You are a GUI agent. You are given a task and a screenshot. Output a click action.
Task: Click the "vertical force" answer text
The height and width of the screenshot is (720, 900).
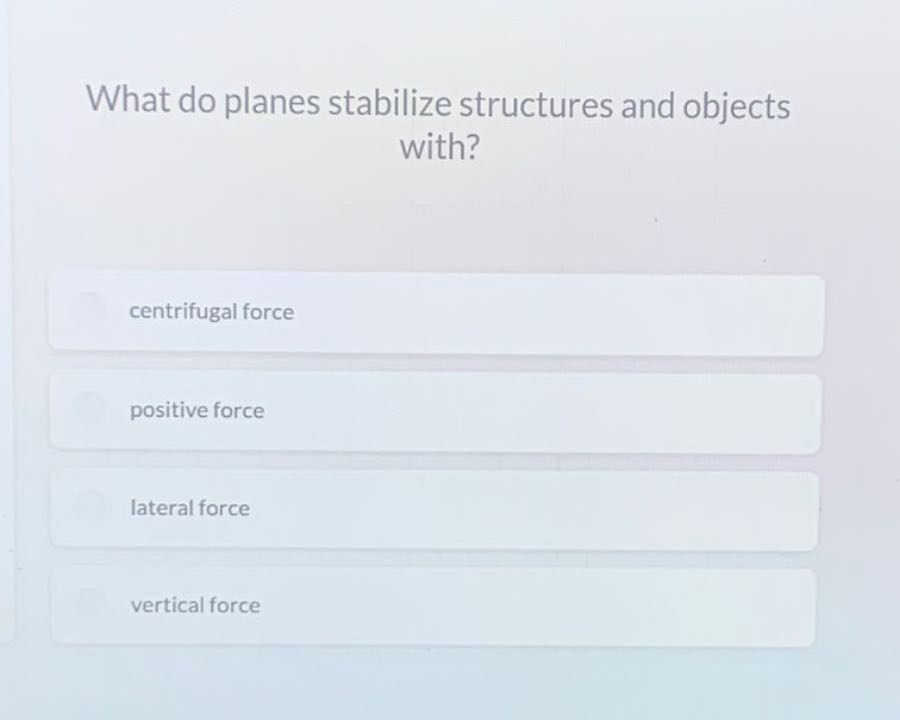[195, 605]
